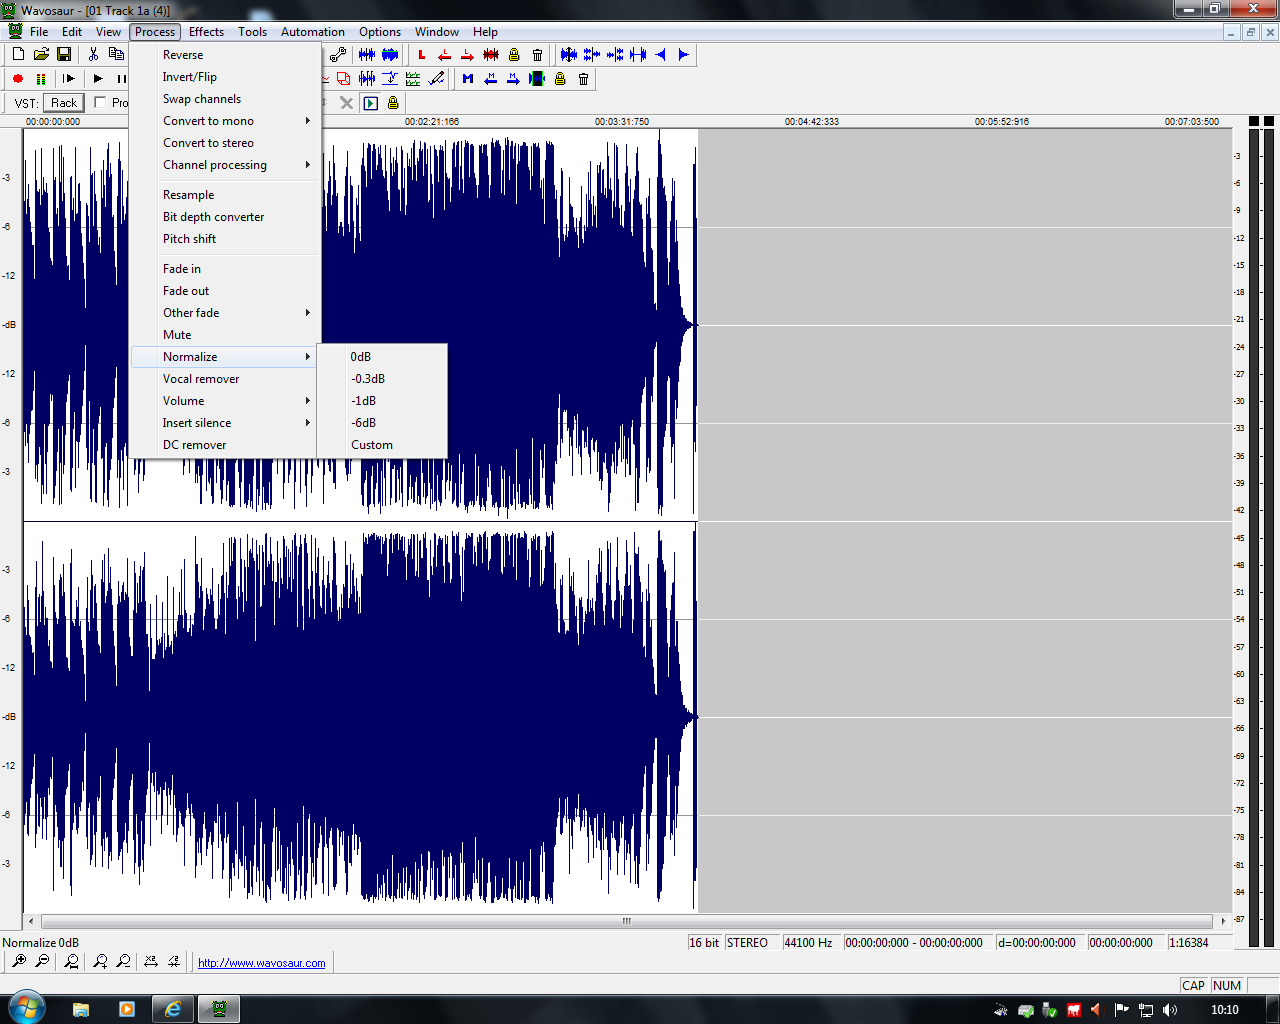Click the horizontal zoom in magnifier icon

click(x=19, y=962)
